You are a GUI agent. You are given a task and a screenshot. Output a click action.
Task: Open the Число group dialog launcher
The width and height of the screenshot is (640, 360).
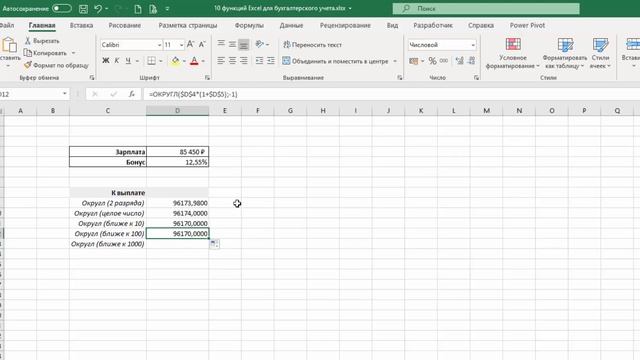pyautogui.click(x=476, y=78)
